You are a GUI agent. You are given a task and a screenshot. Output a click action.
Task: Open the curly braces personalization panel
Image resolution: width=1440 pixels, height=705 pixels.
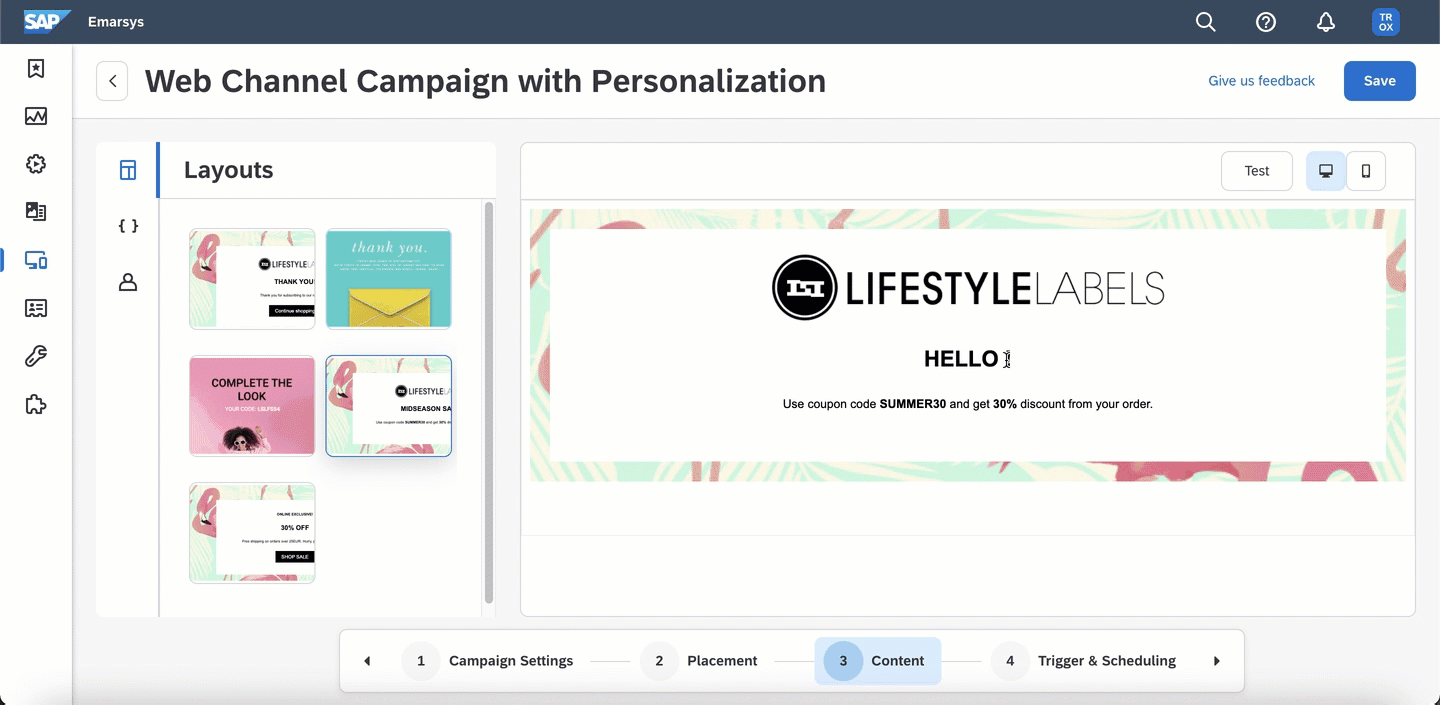[x=128, y=226]
